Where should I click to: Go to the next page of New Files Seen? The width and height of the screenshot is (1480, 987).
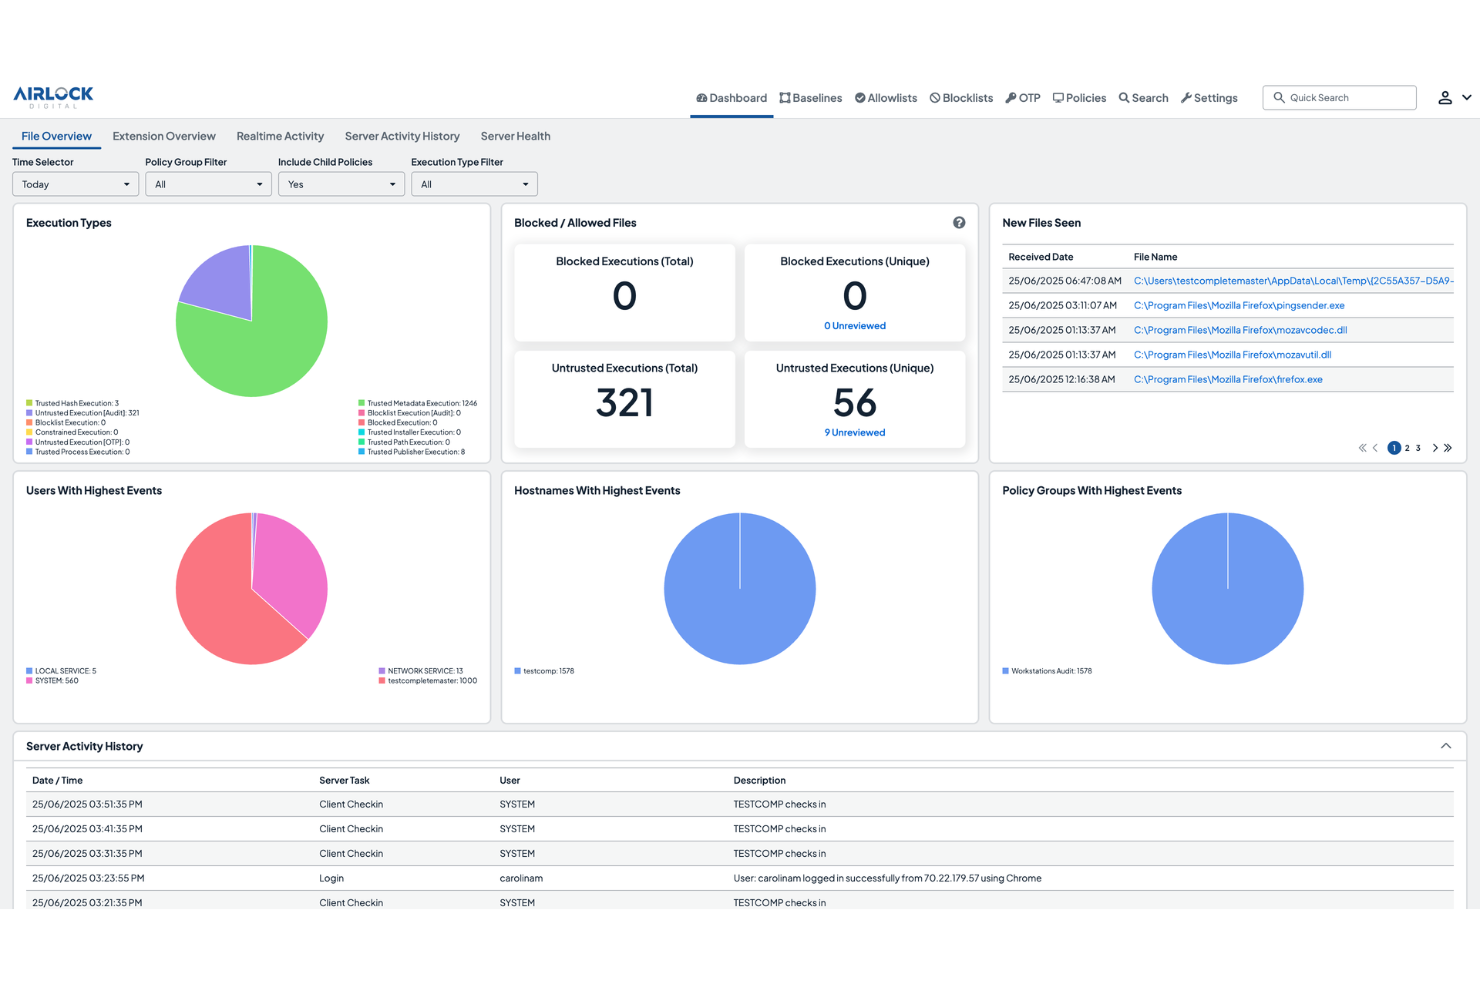pyautogui.click(x=1435, y=448)
